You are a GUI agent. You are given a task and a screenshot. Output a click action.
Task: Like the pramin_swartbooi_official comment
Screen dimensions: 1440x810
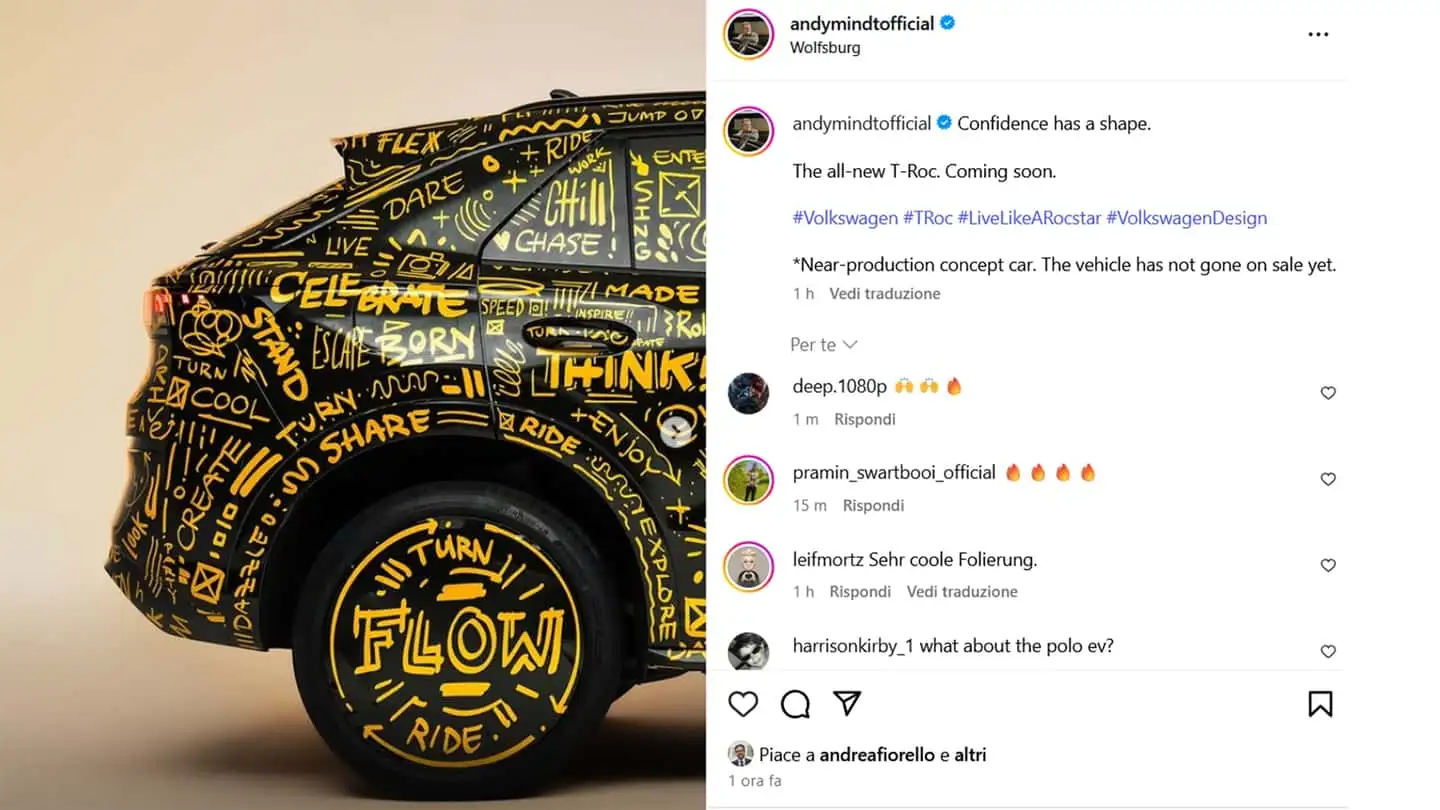coord(1328,479)
